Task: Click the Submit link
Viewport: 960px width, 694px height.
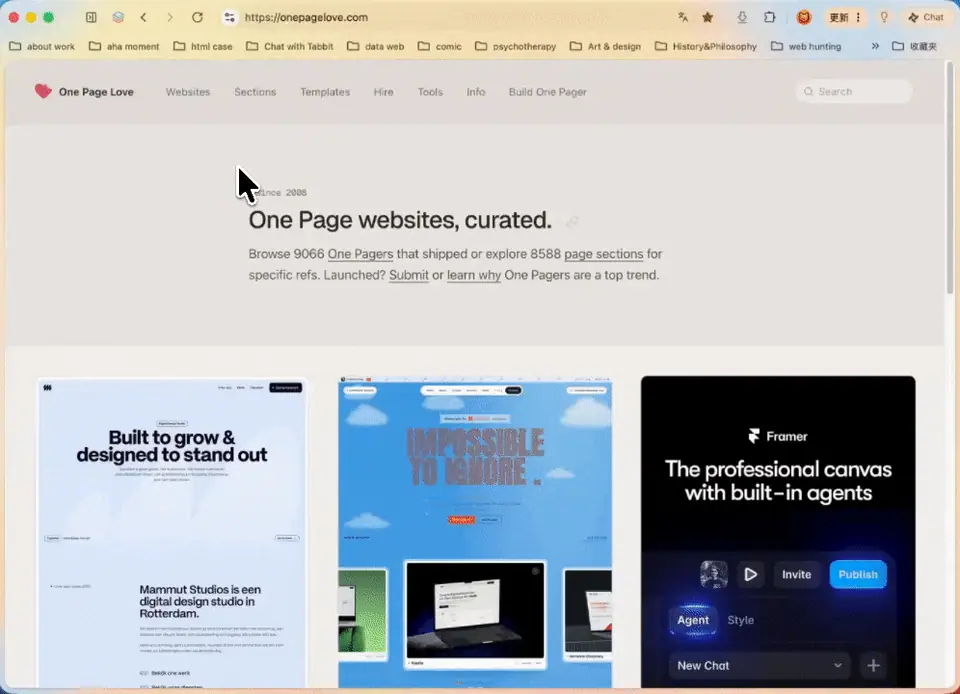Action: point(408,275)
